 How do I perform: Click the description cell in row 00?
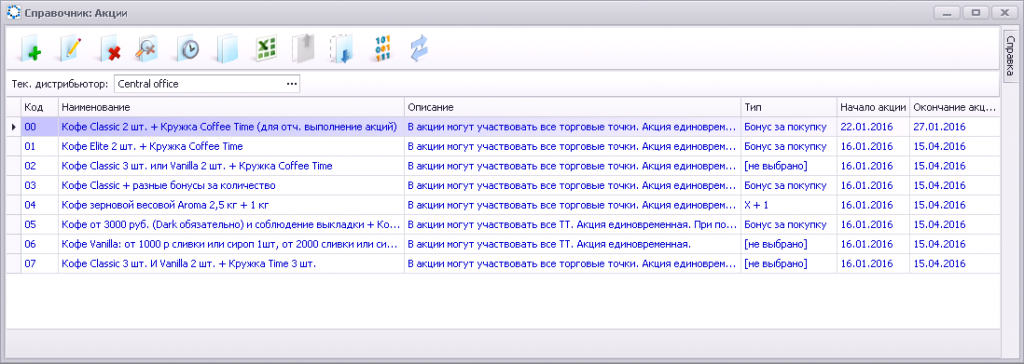point(572,127)
